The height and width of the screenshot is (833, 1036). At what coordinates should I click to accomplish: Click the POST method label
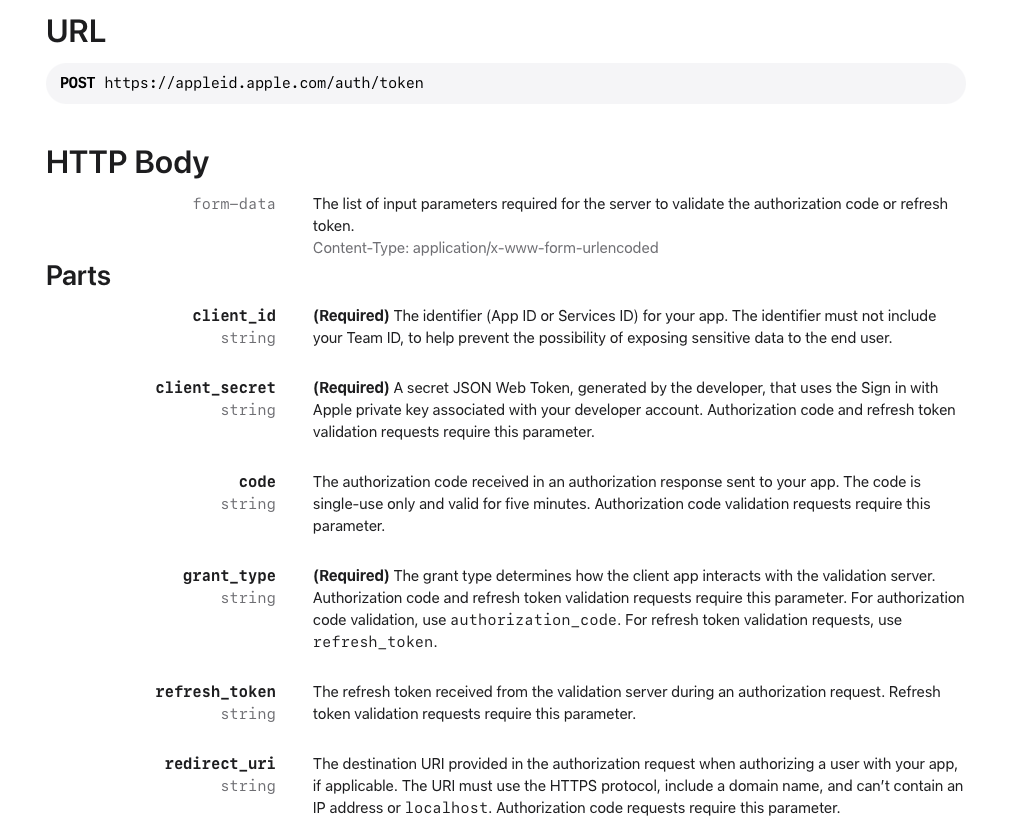coord(77,83)
